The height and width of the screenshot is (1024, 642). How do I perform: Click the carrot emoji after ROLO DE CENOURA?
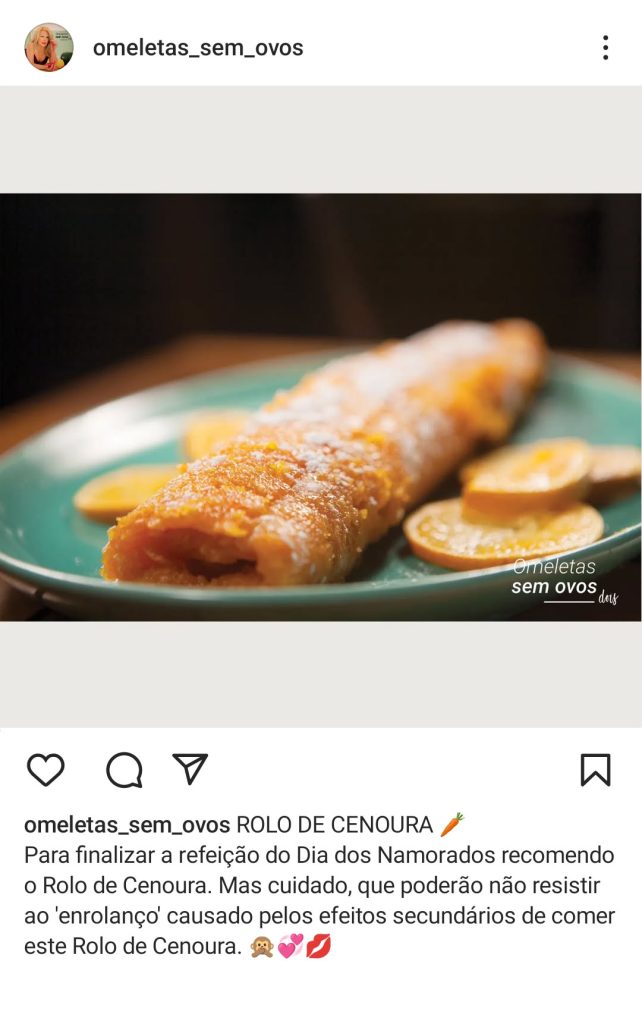point(452,824)
